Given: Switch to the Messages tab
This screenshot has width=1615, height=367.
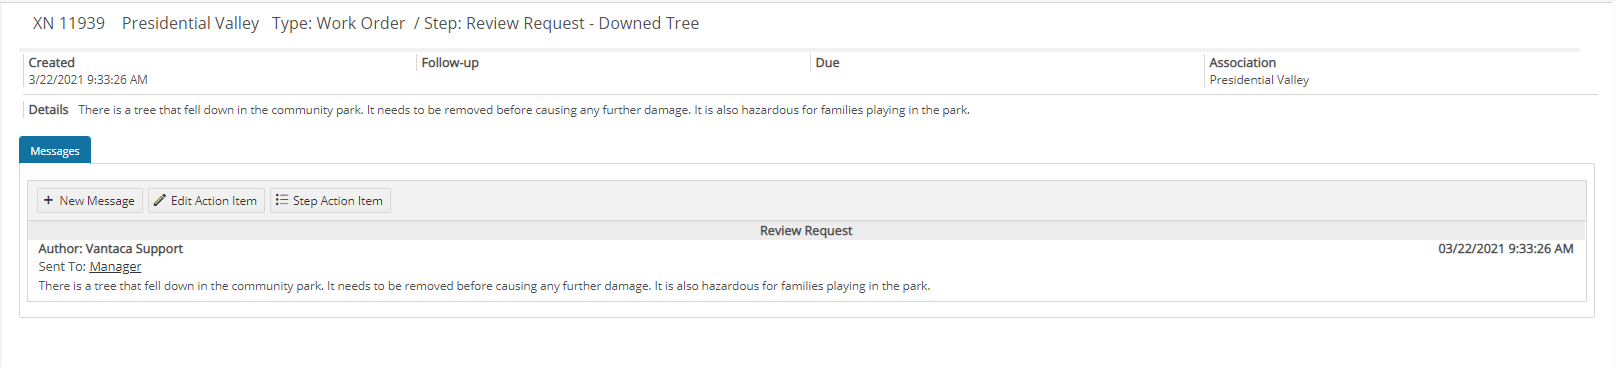Looking at the screenshot, I should tap(55, 150).
